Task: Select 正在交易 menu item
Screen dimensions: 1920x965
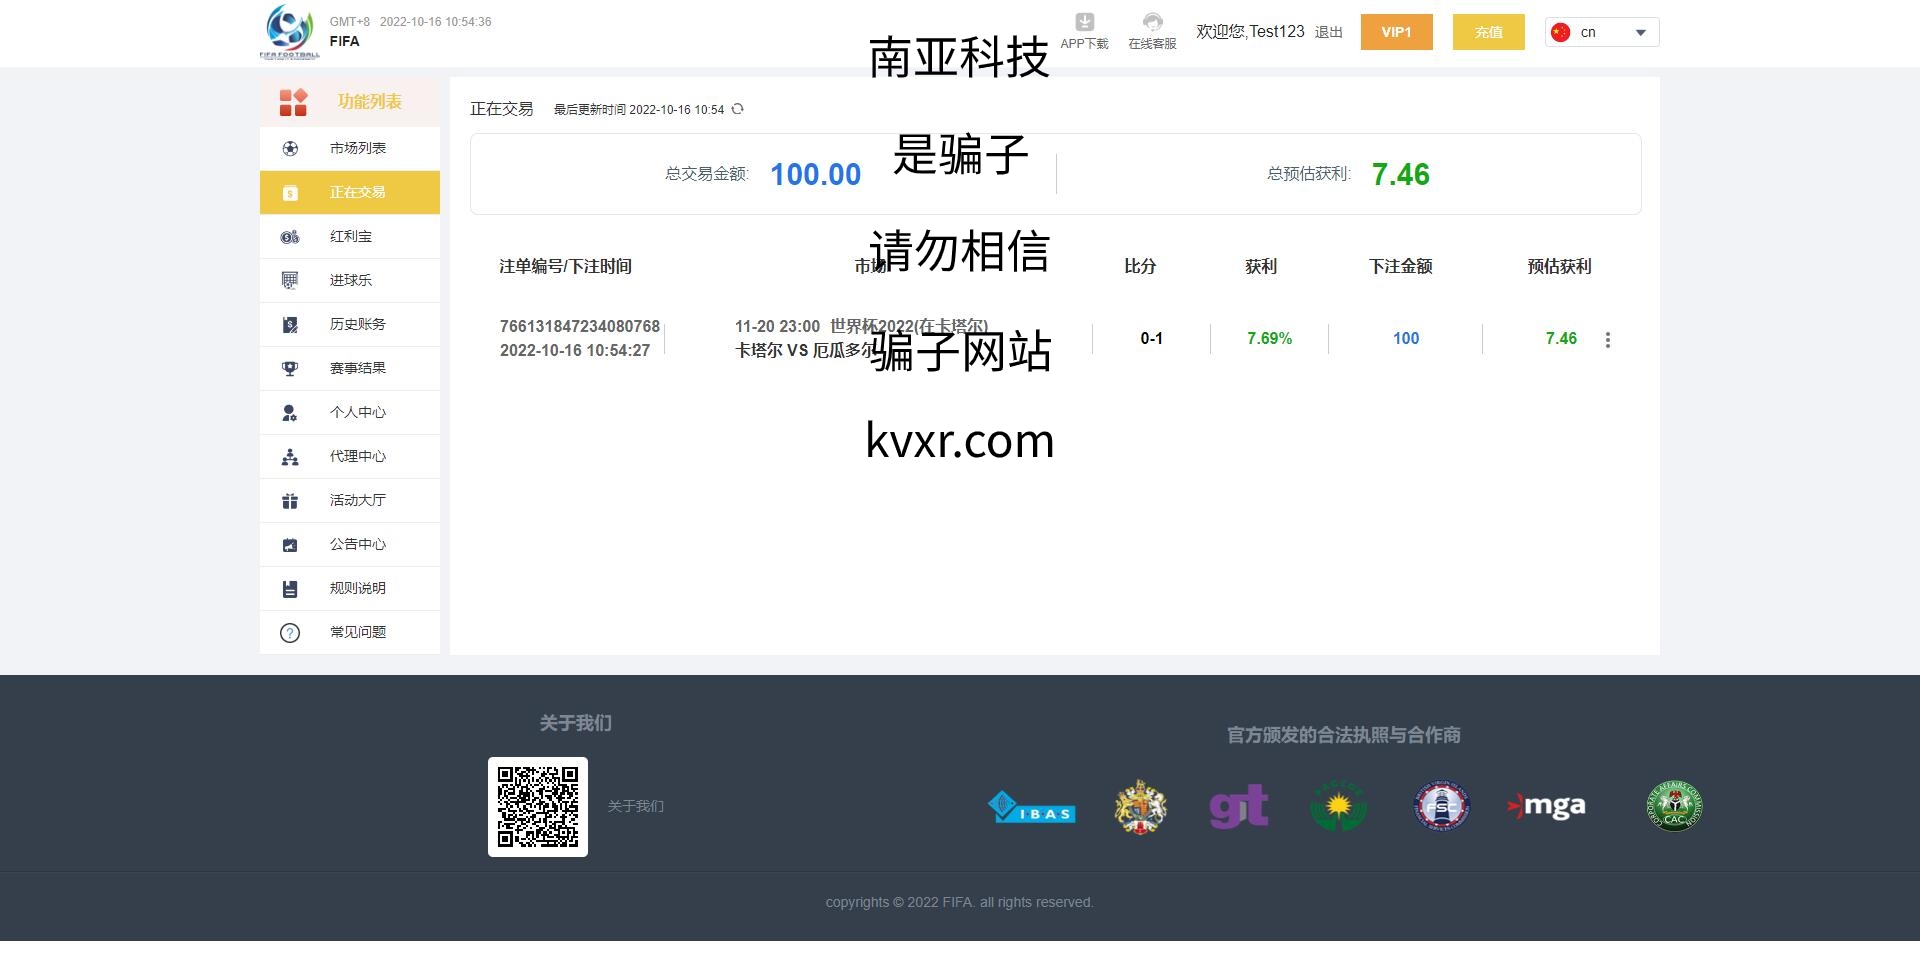Action: pyautogui.click(x=350, y=192)
